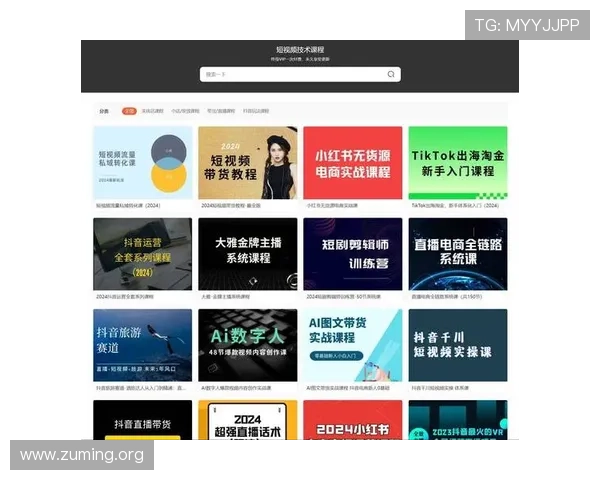Open the 2024超强直播话术 thumbnail
The width and height of the screenshot is (600, 480).
click(248, 420)
